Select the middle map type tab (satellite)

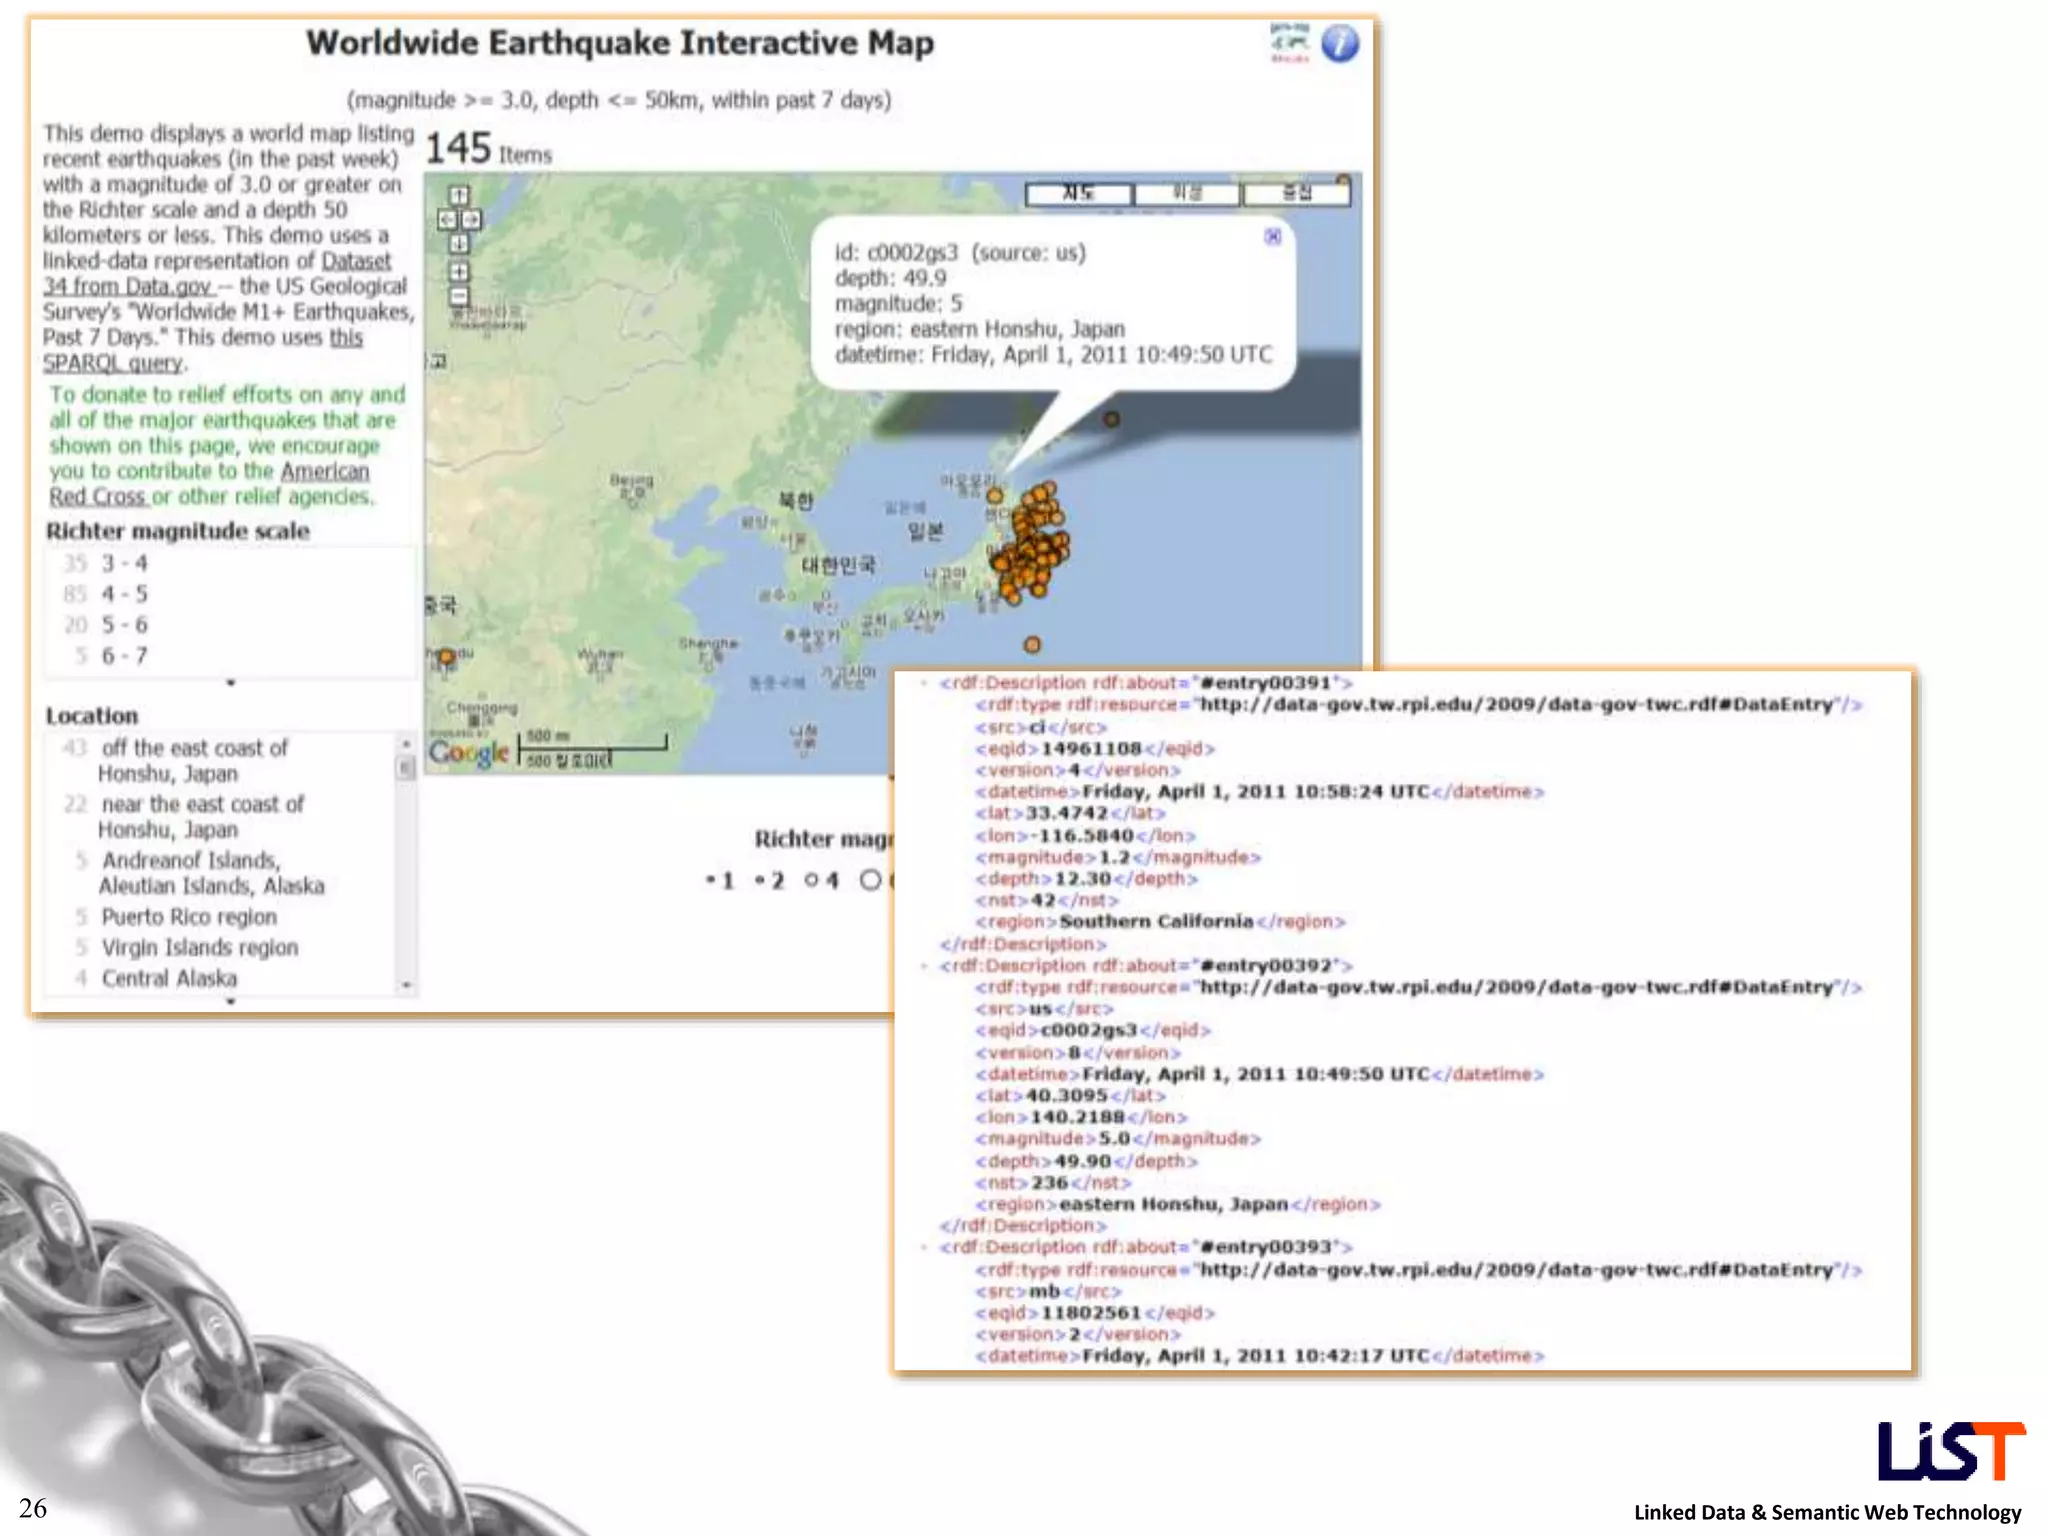1187,194
